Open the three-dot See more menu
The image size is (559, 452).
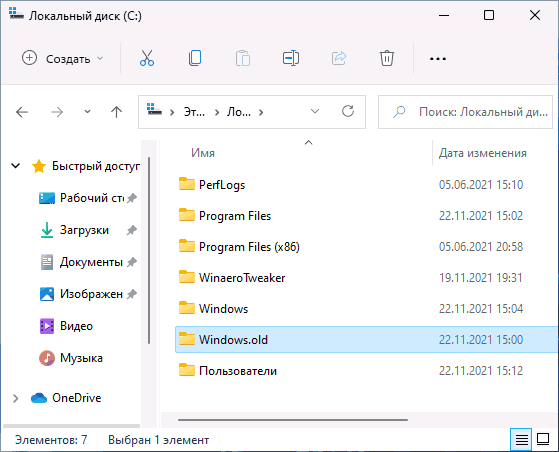(x=438, y=58)
